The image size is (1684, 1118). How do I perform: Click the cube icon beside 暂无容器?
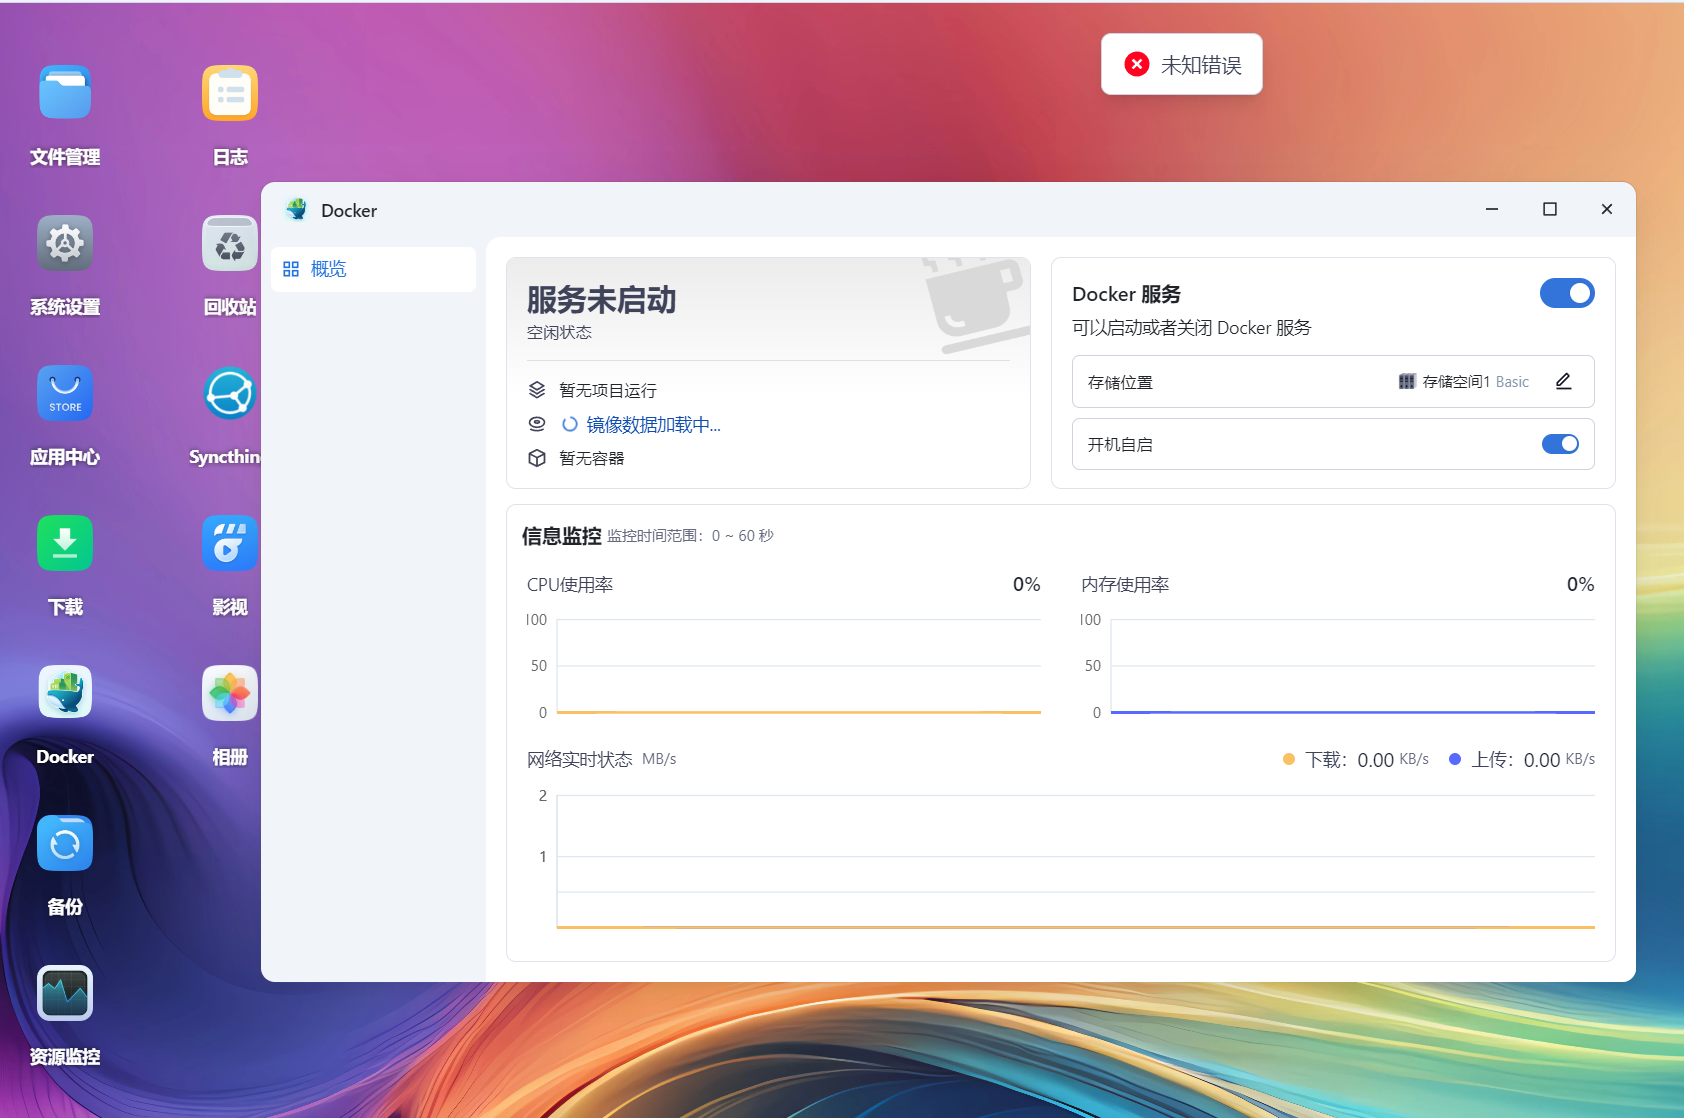click(537, 458)
